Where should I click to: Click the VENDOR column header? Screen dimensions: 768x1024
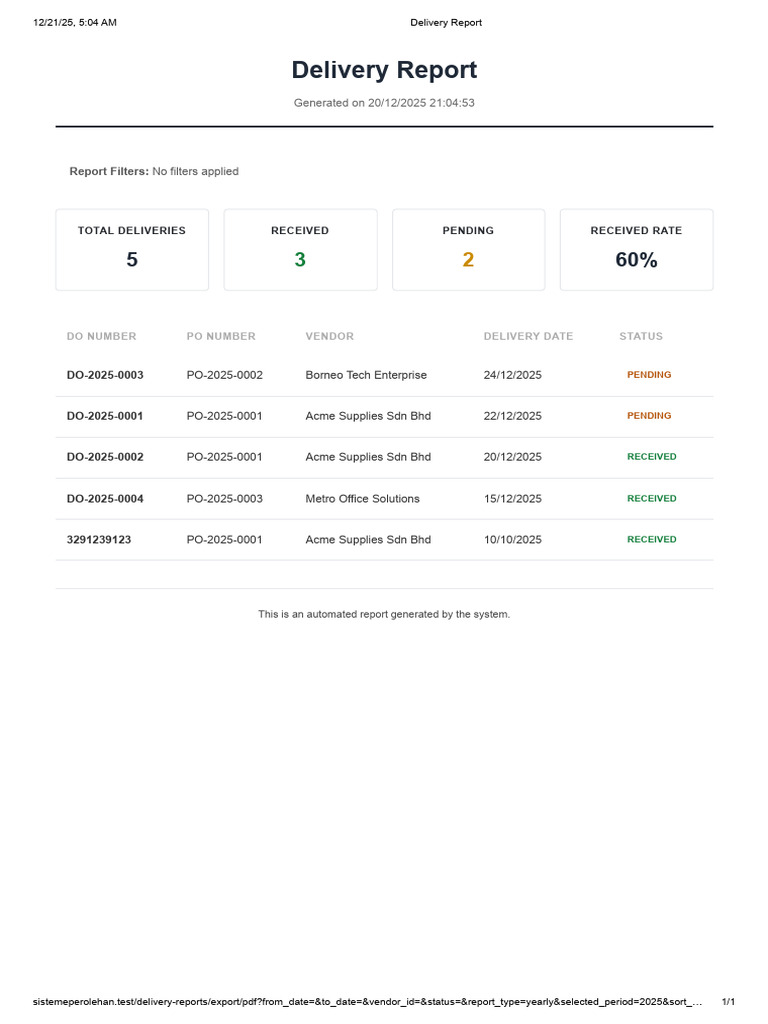tap(329, 336)
